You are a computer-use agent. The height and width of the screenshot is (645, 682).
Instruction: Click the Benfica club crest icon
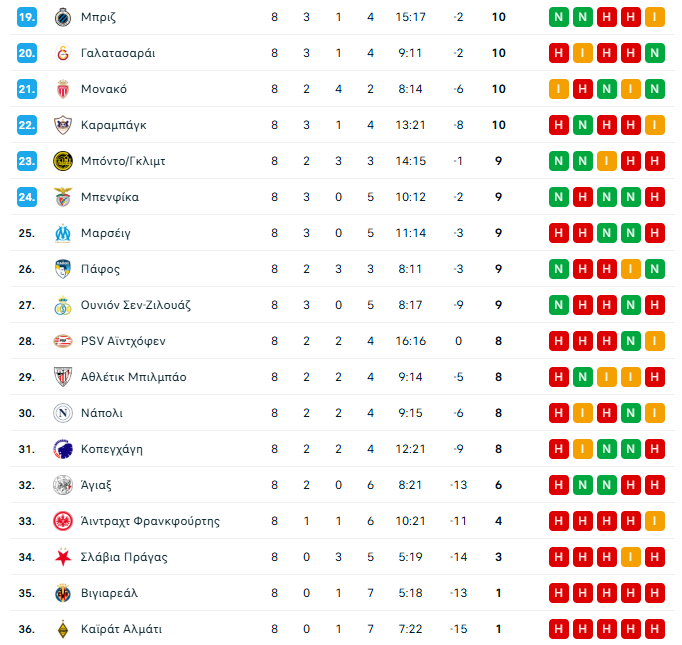[x=62, y=197]
